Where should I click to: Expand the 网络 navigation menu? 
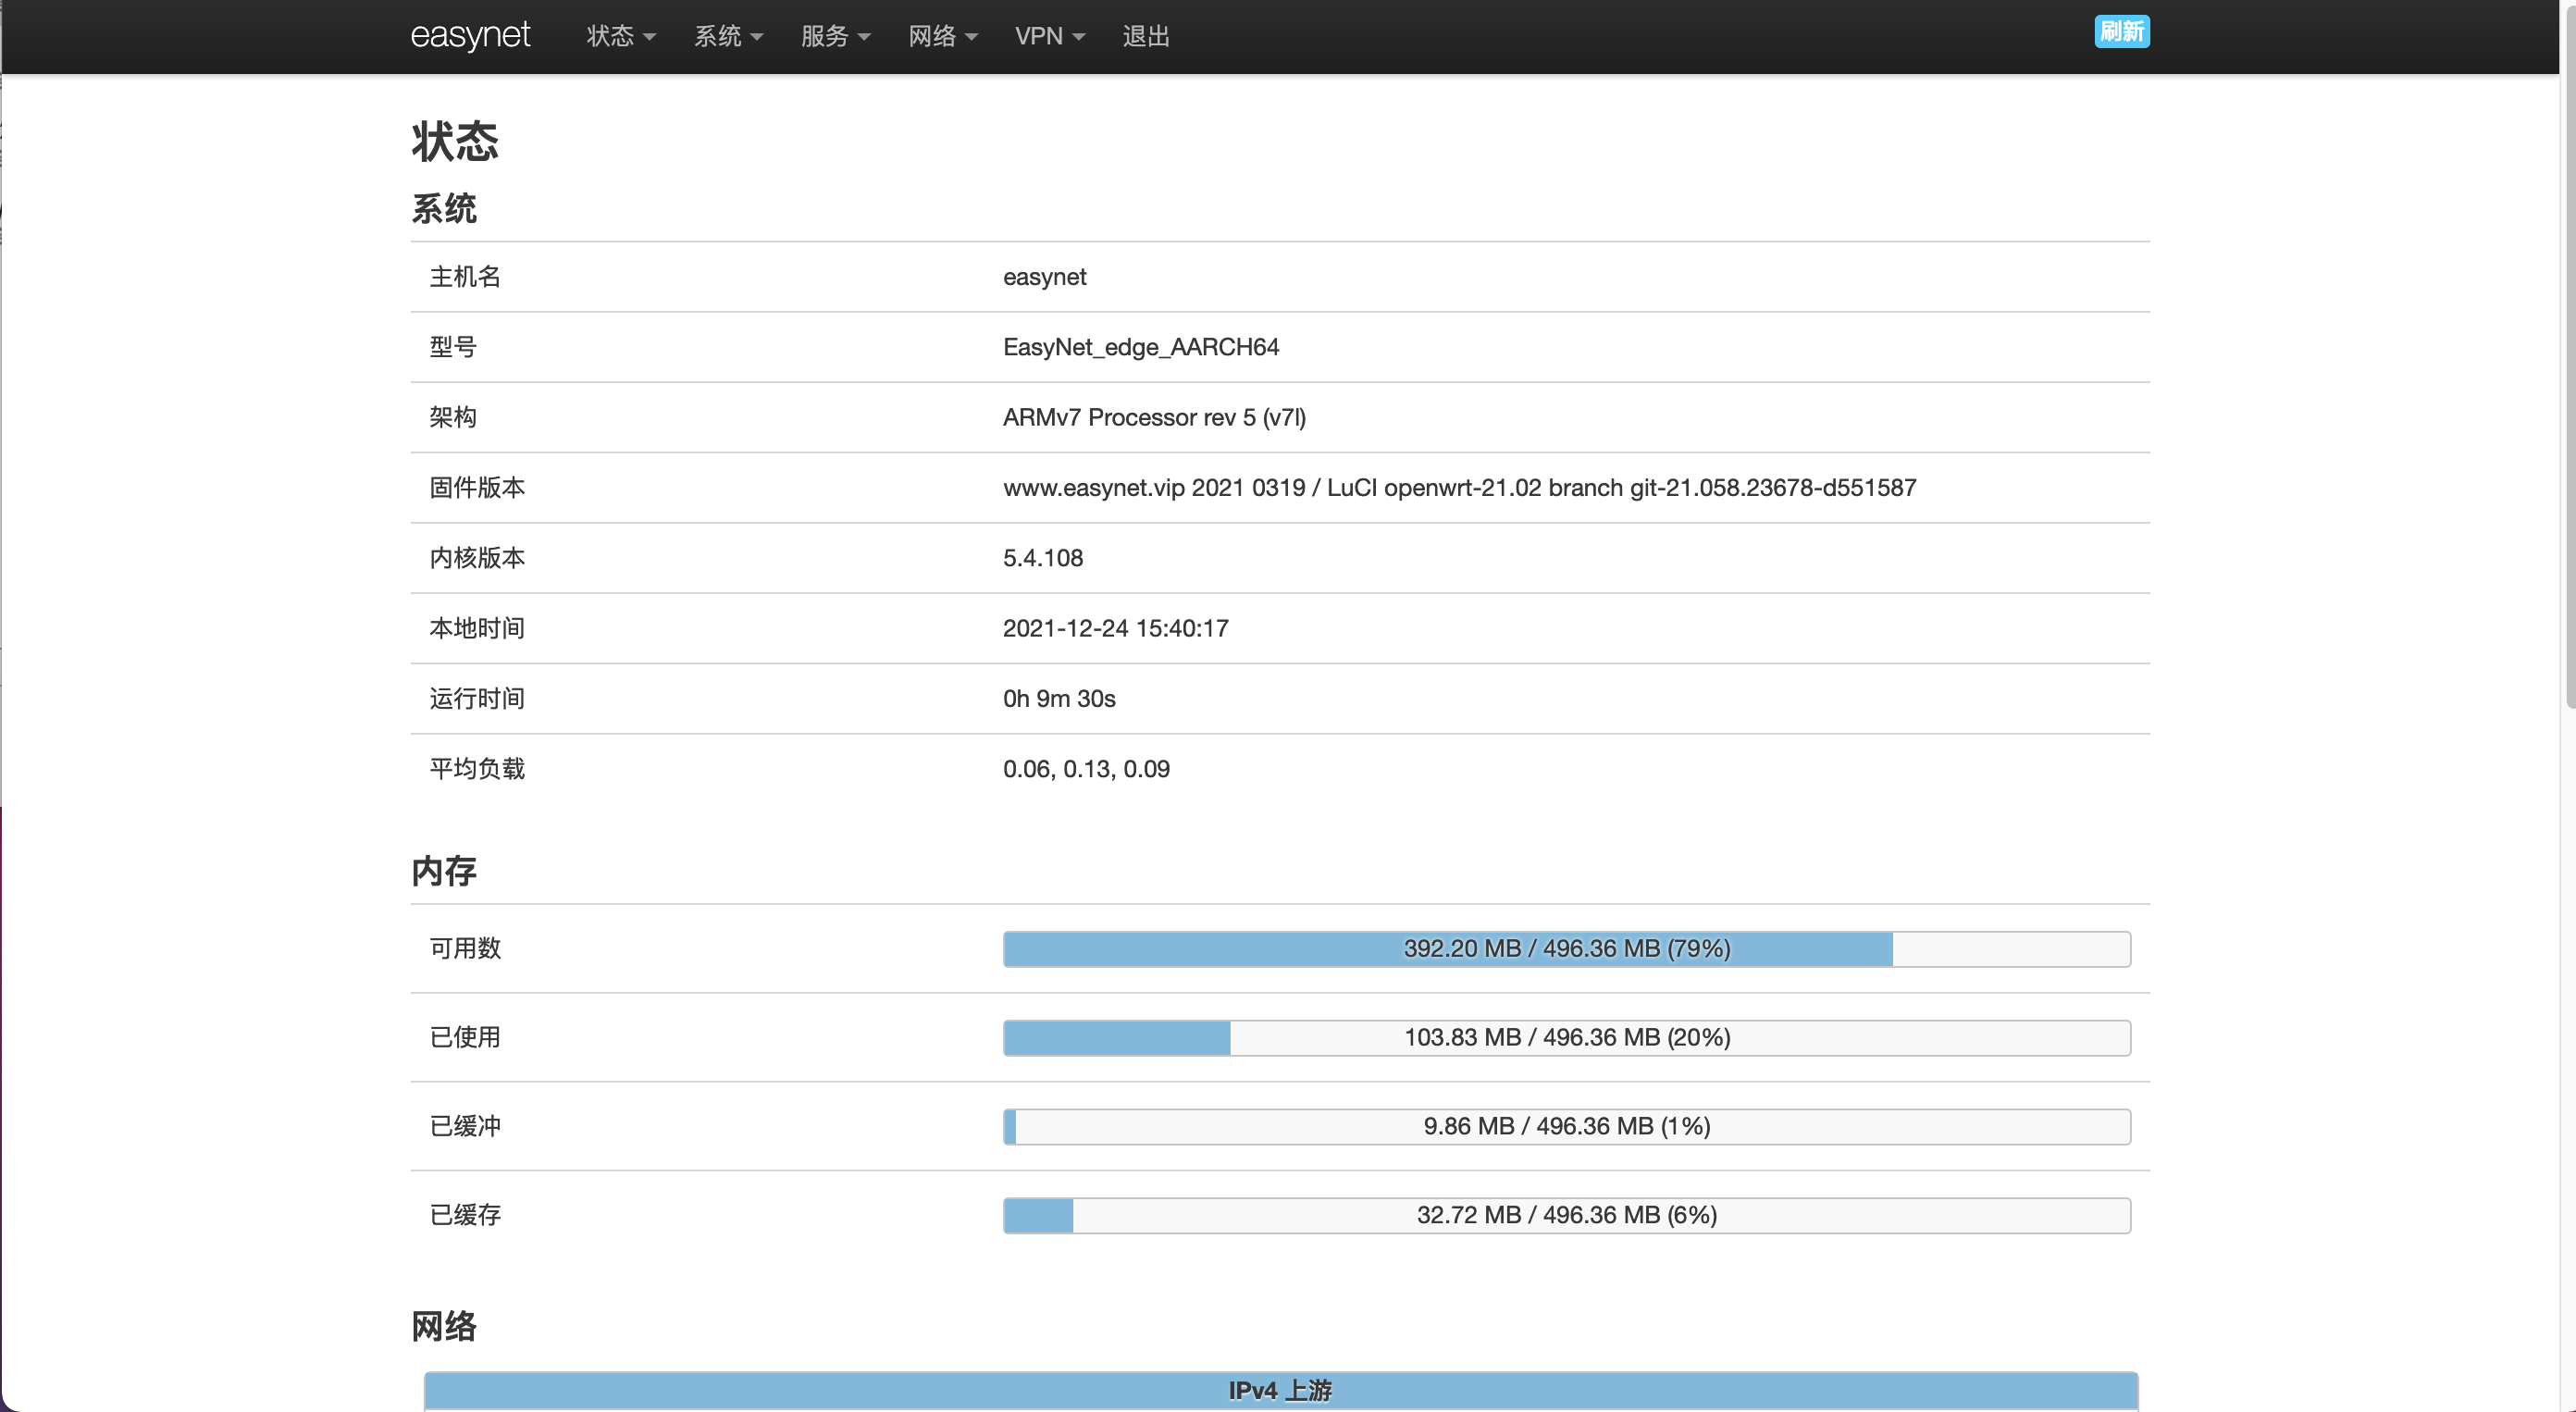[x=942, y=36]
